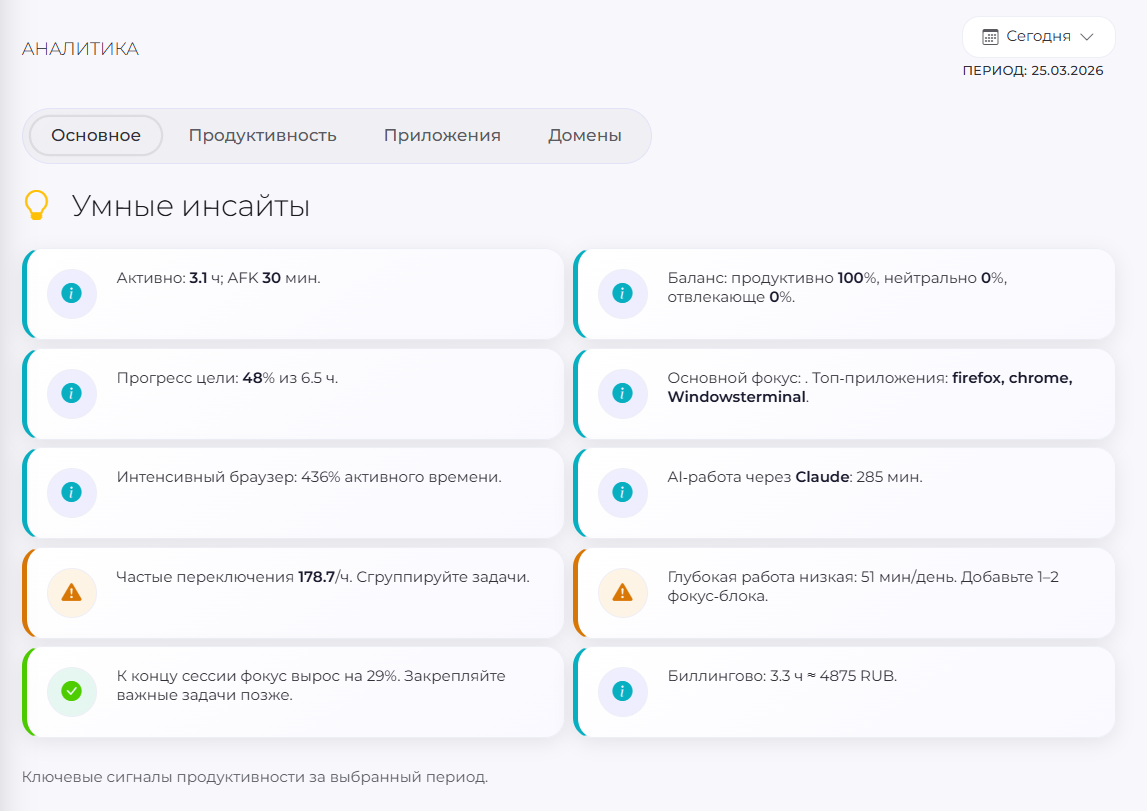Click warning icon on Частые переключения card
The image size is (1147, 811).
tap(72, 592)
